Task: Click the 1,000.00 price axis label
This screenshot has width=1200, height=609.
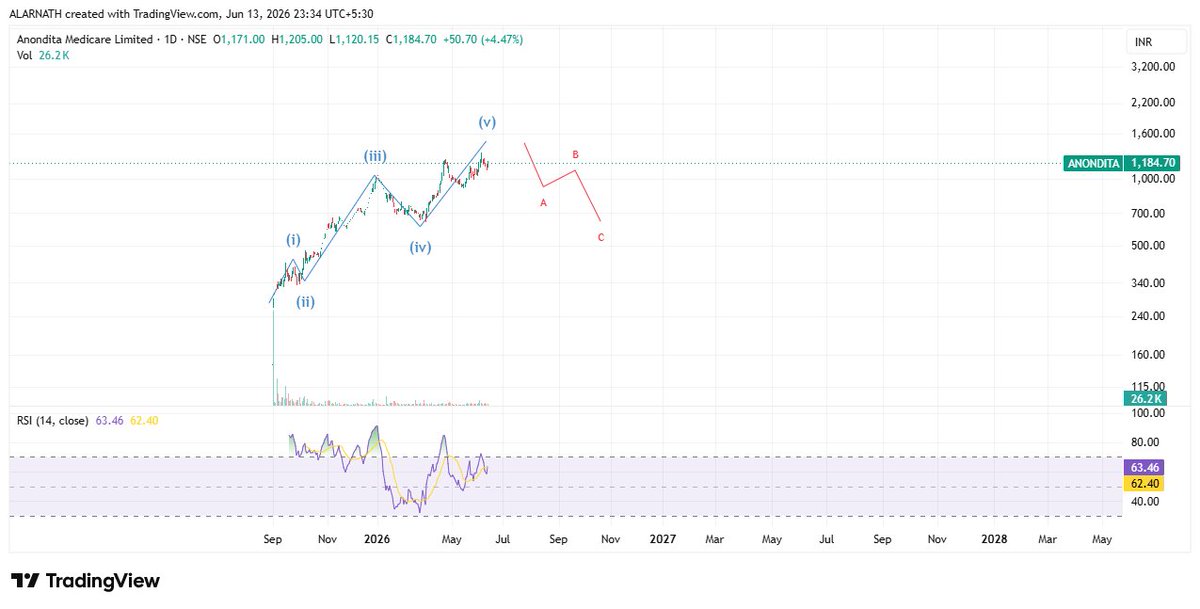Action: pyautogui.click(x=1153, y=179)
